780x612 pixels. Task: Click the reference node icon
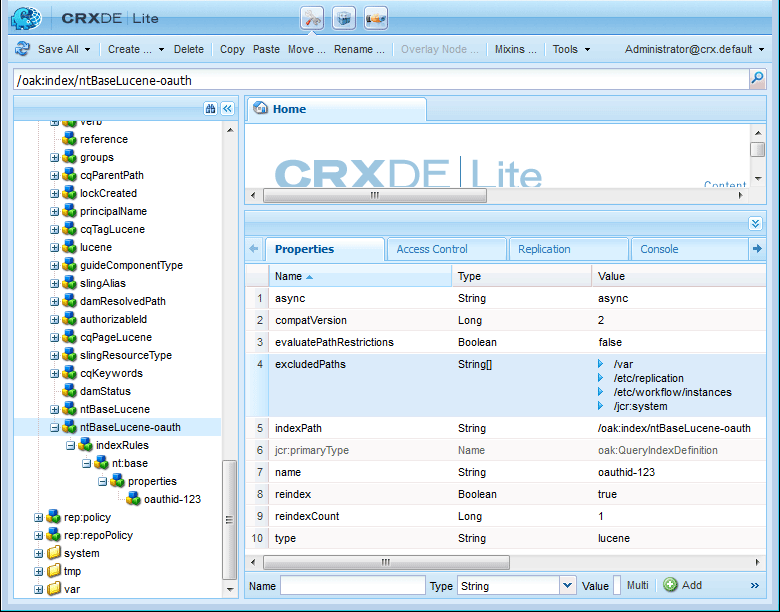pyautogui.click(x=69, y=139)
